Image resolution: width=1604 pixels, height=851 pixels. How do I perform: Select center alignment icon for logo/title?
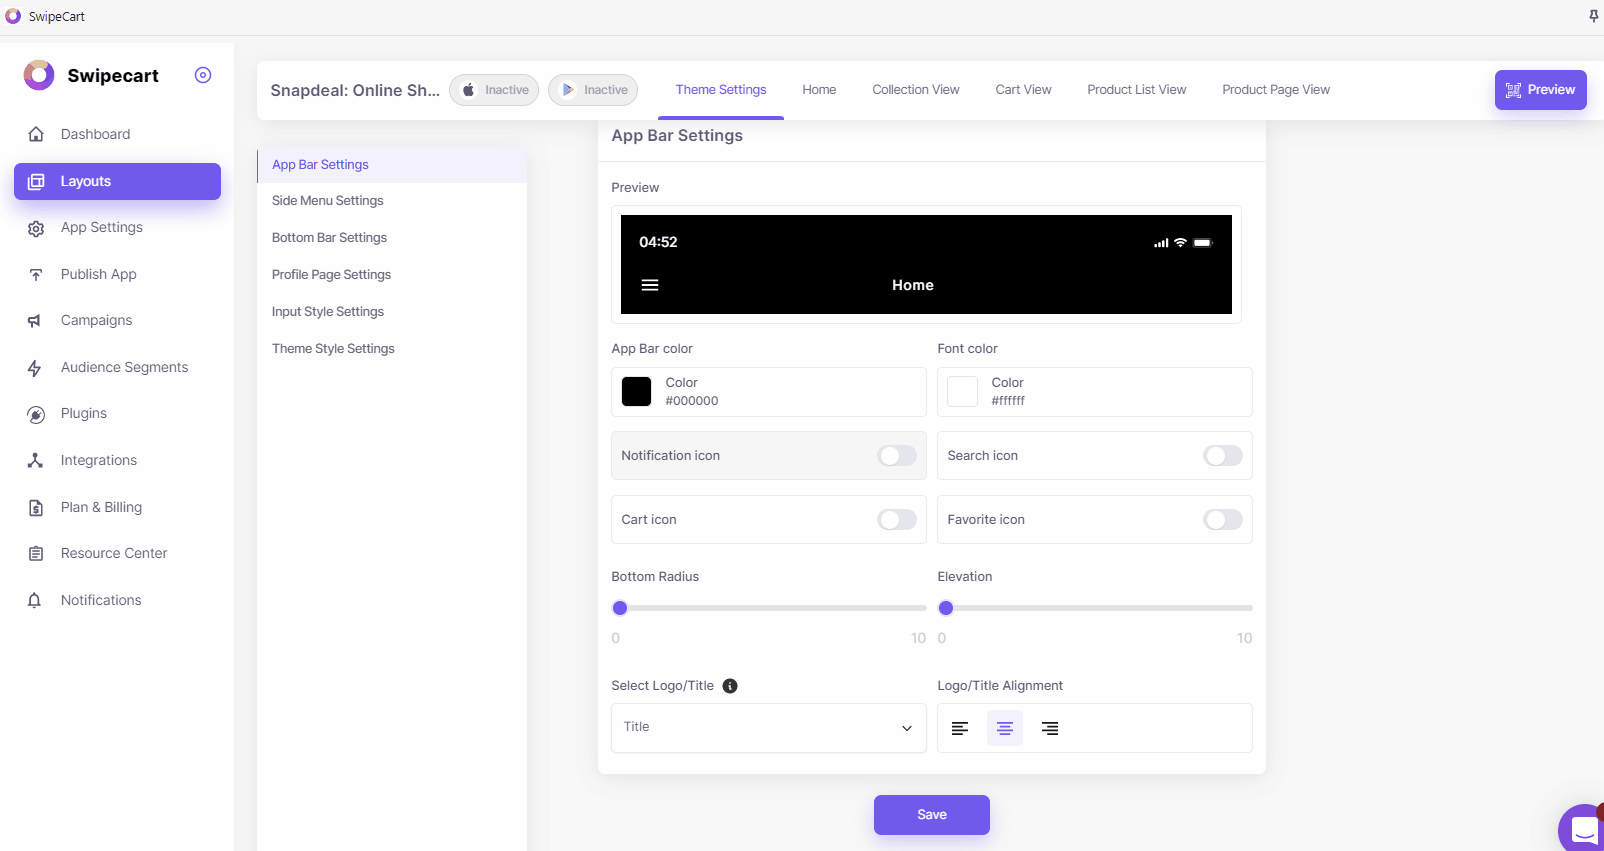coord(1005,728)
